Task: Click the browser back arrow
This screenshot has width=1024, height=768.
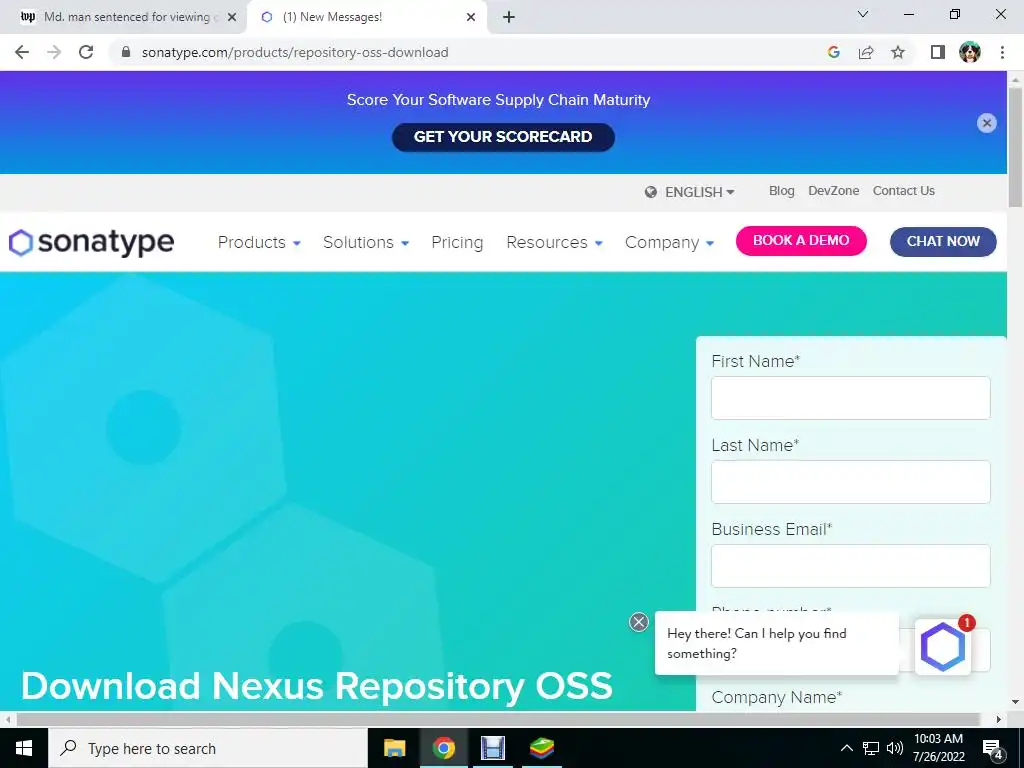Action: (22, 52)
